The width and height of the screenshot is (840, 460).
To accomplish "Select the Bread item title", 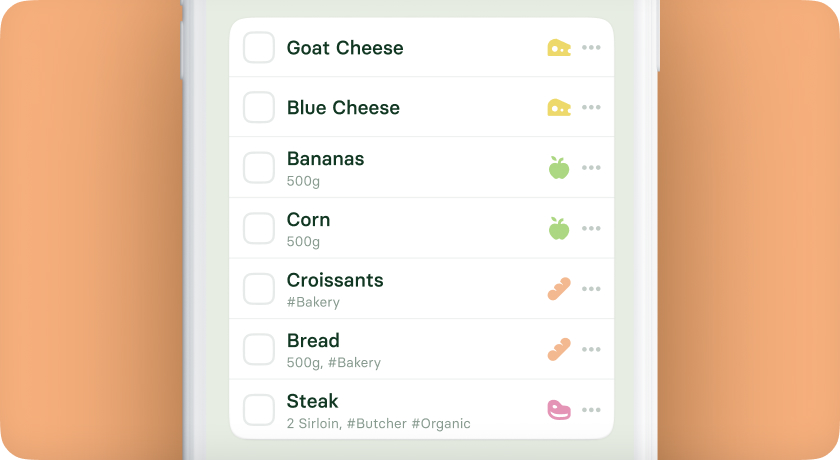I will pyautogui.click(x=313, y=341).
